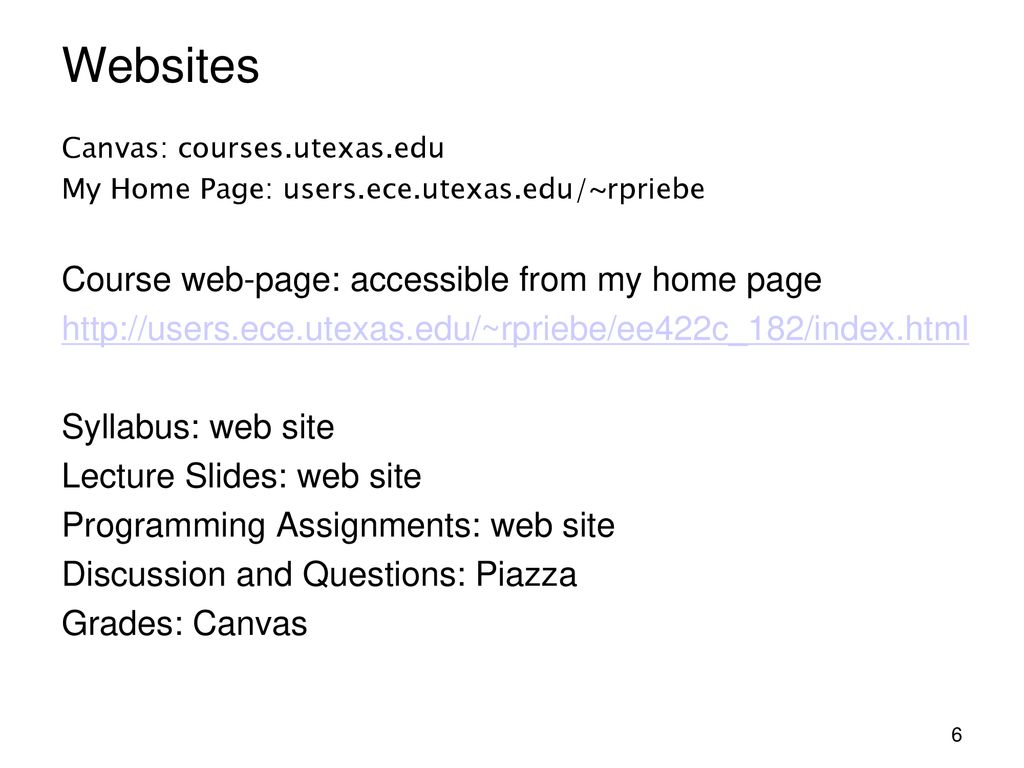Click the Websites slide title

pos(161,65)
